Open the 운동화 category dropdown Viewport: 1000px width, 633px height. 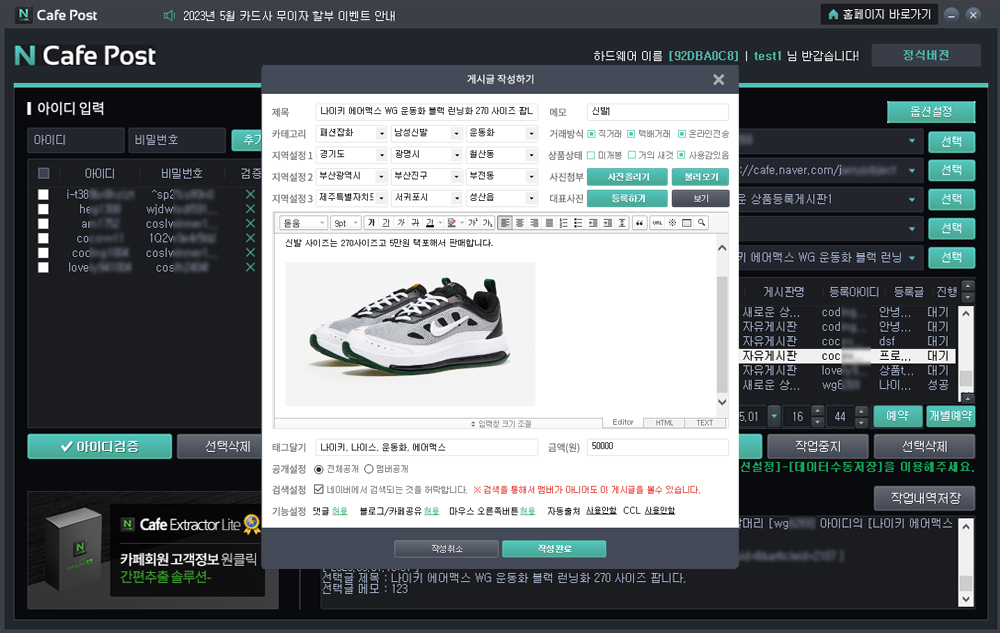(x=502, y=133)
